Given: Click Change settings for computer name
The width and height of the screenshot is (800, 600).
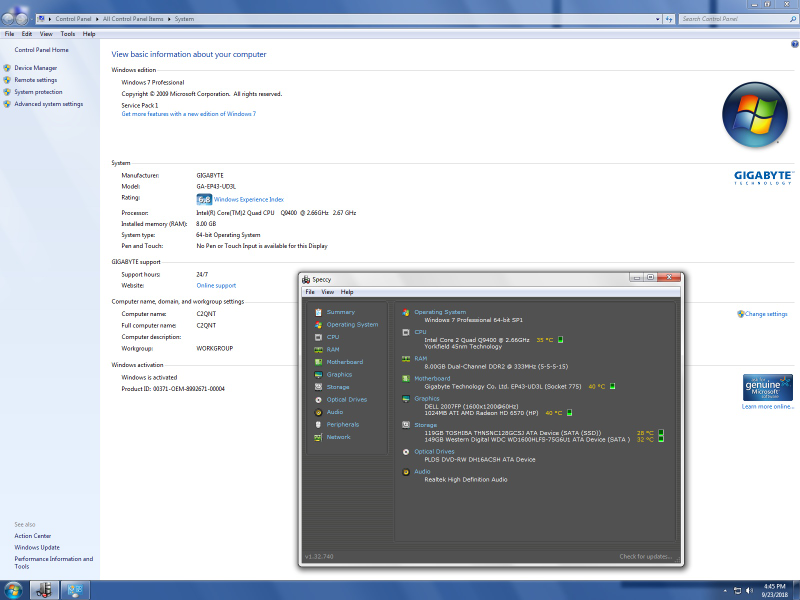Looking at the screenshot, I should point(766,314).
